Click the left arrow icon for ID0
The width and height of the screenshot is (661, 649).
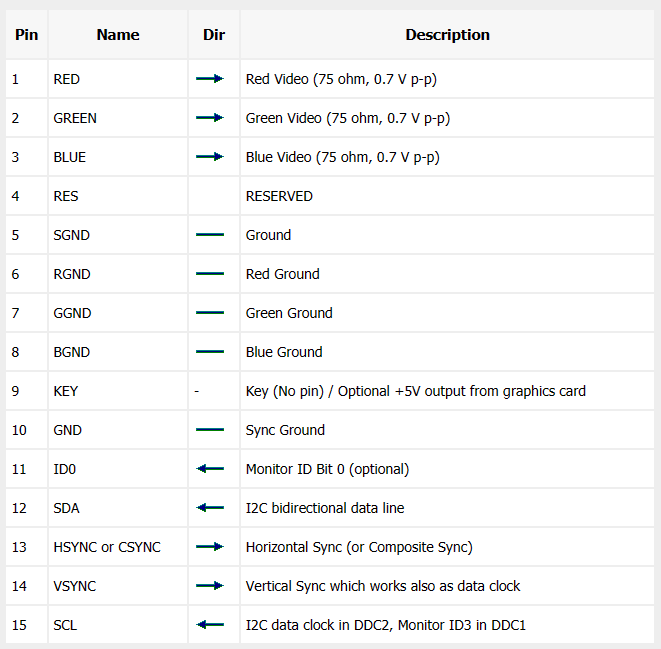point(210,469)
